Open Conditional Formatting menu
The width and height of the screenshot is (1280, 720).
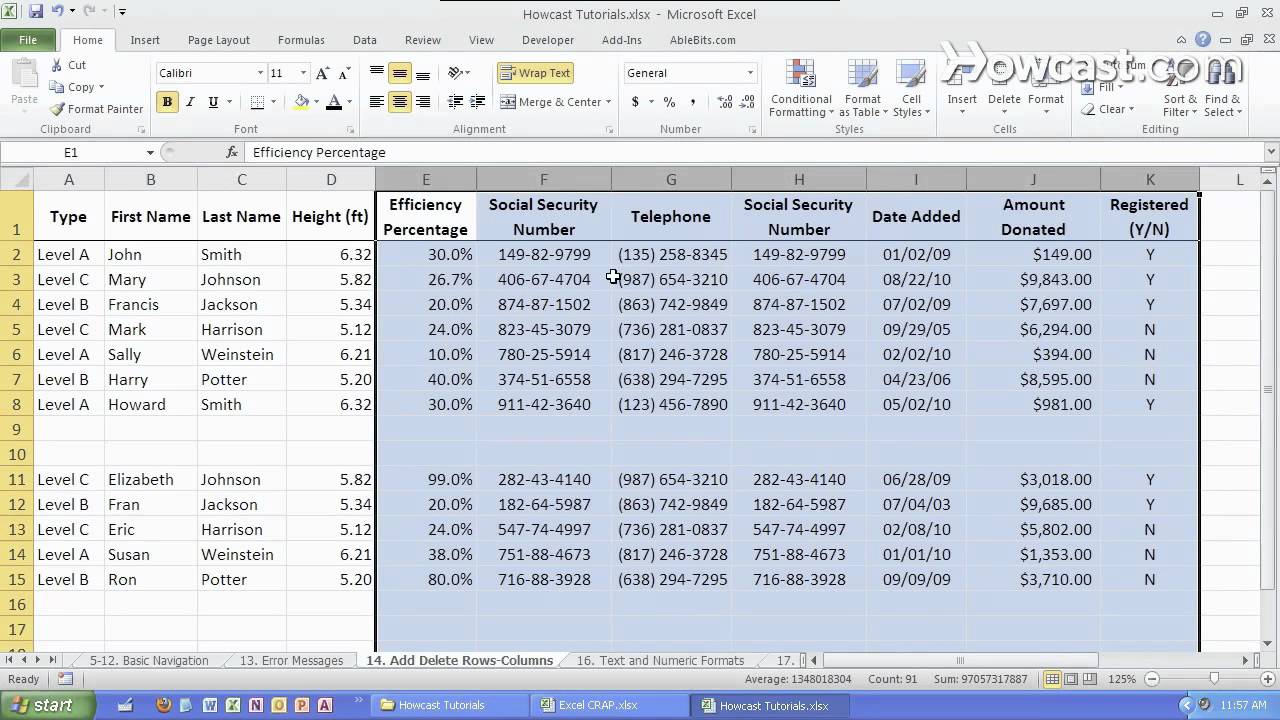(801, 89)
